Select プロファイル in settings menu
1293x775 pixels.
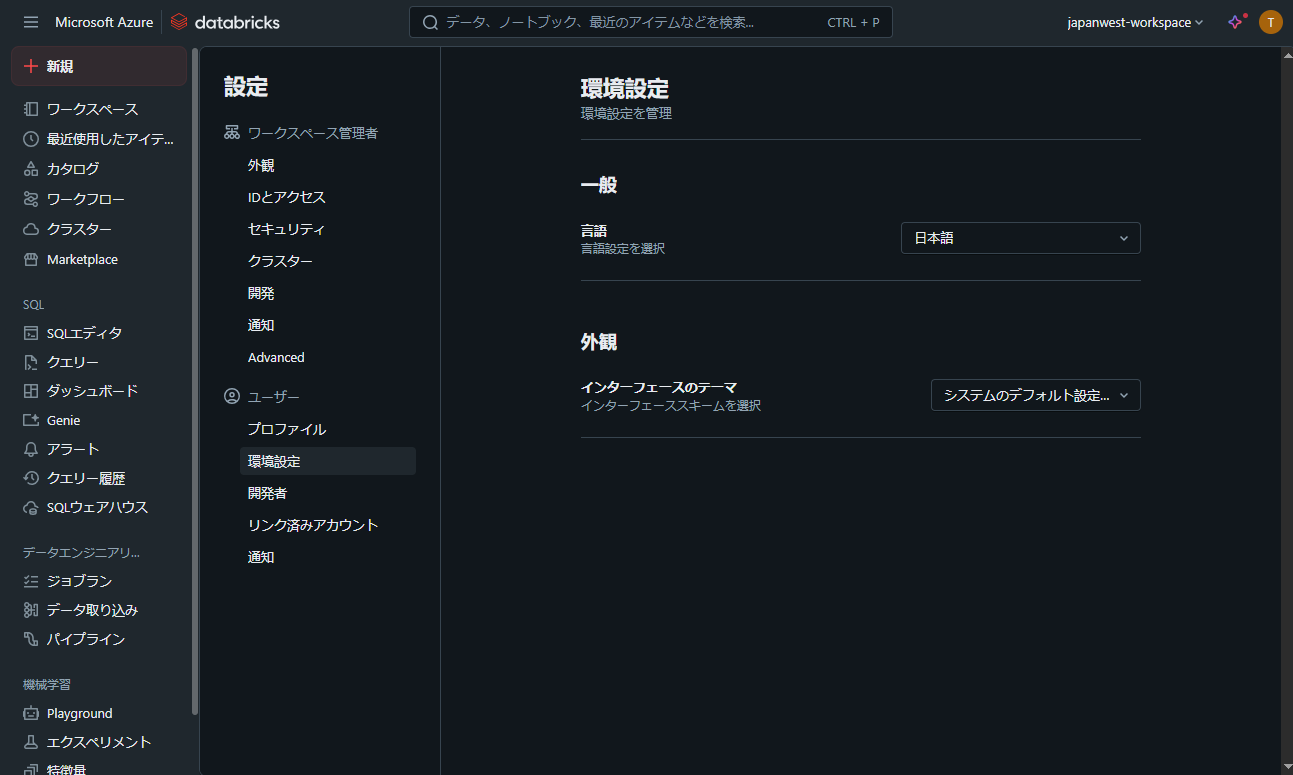click(x=287, y=429)
